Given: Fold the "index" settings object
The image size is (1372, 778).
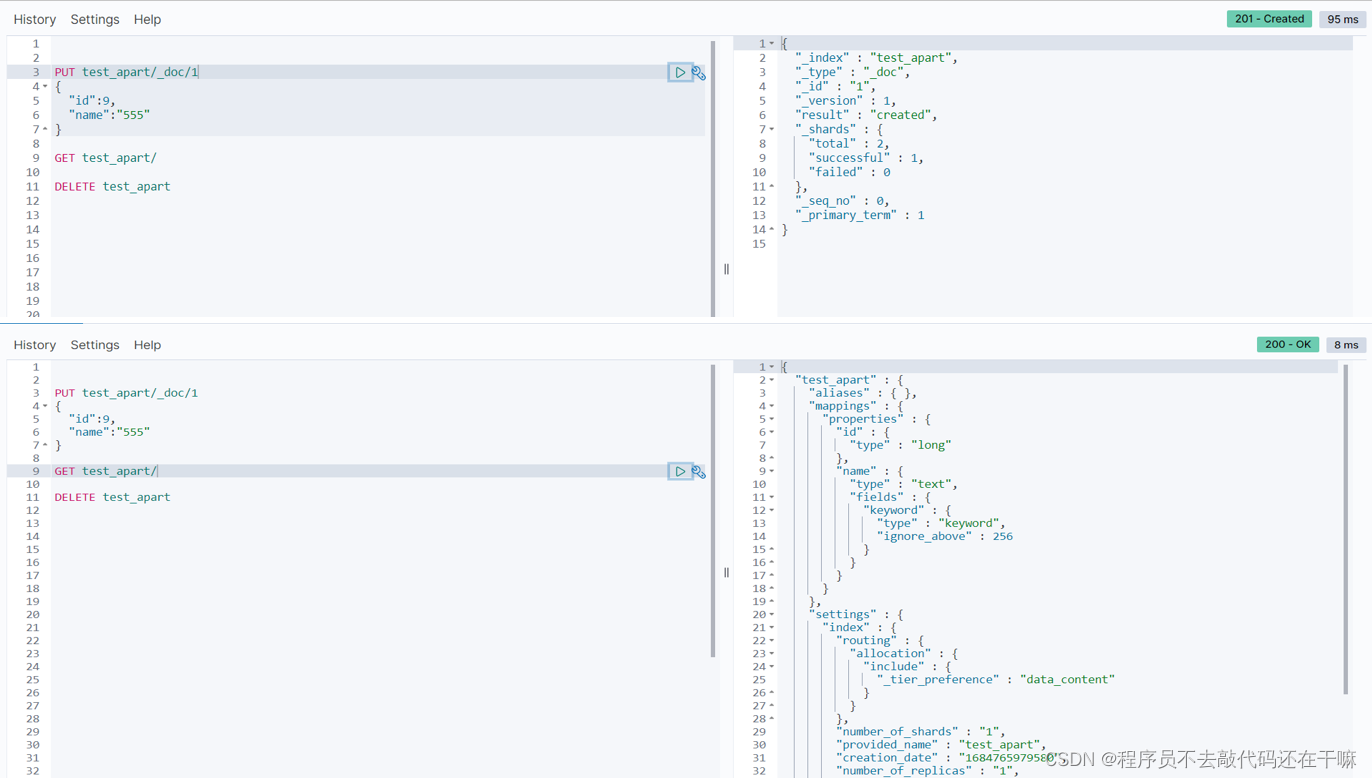Looking at the screenshot, I should pos(772,627).
